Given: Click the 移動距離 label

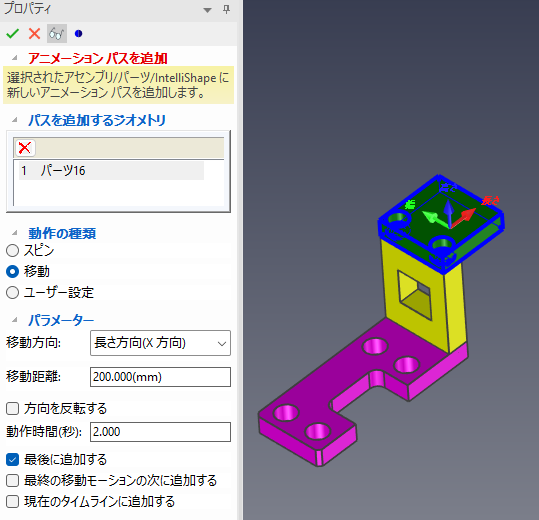Looking at the screenshot, I should point(33,377).
